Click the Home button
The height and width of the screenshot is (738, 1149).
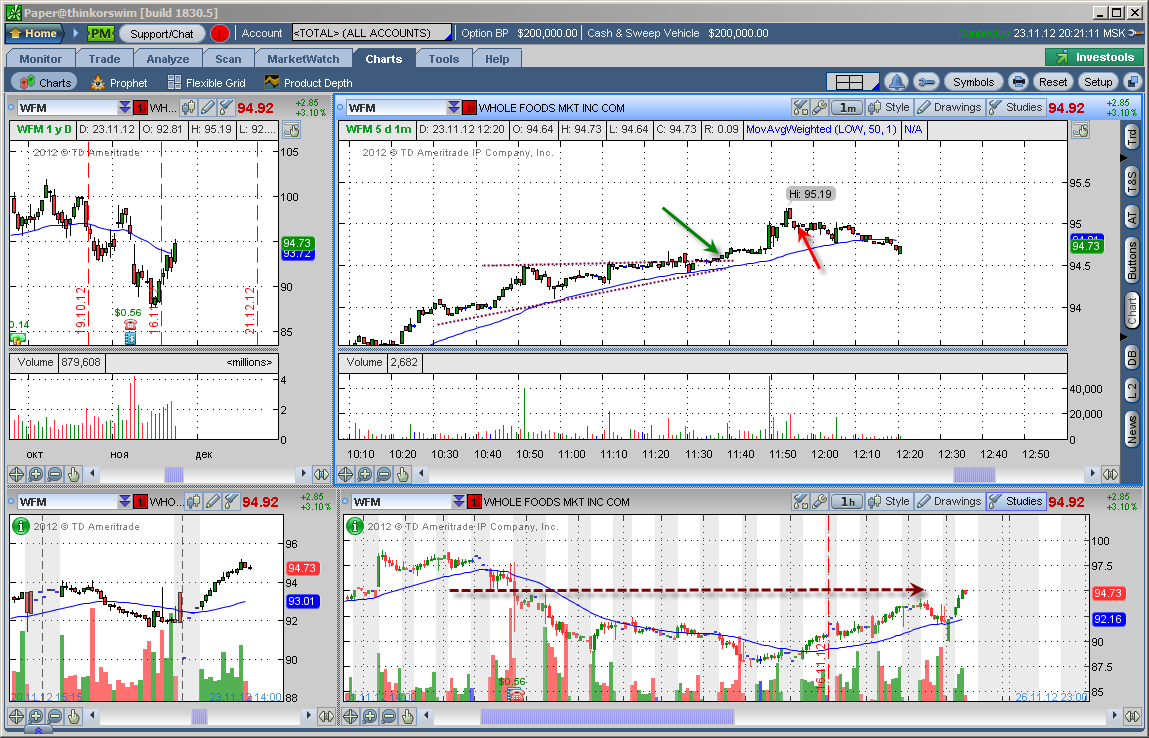[x=34, y=34]
